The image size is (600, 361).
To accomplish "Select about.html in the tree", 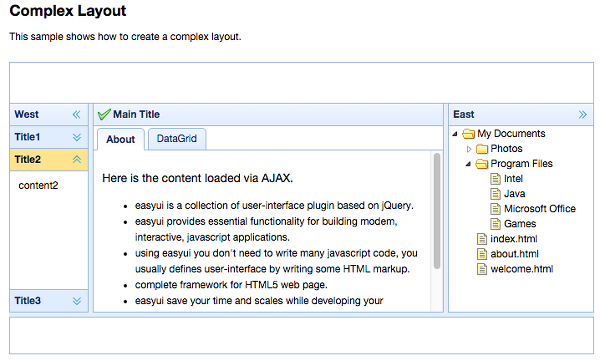I will pos(514,254).
